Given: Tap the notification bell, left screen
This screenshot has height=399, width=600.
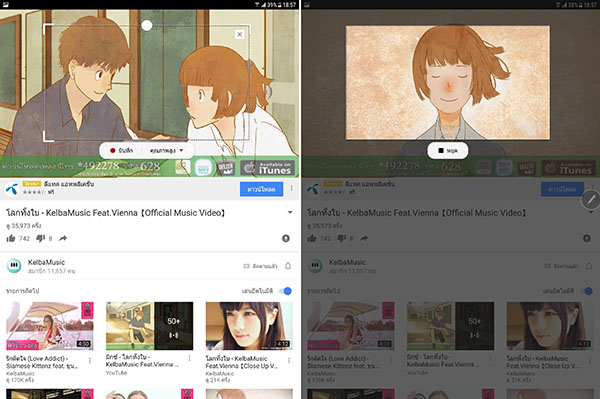Looking at the screenshot, I should [288, 266].
